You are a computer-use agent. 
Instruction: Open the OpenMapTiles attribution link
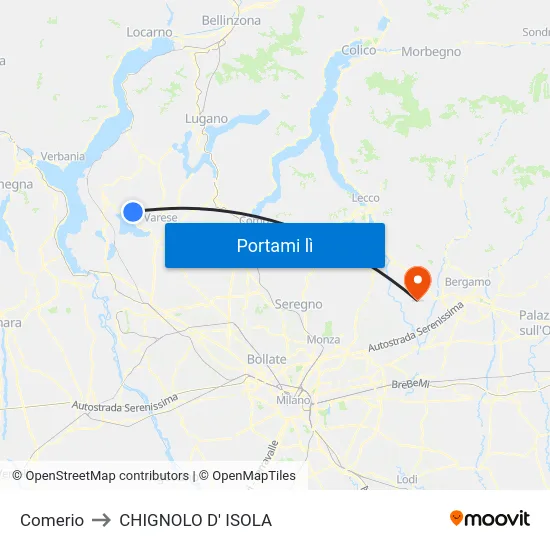click(247, 476)
